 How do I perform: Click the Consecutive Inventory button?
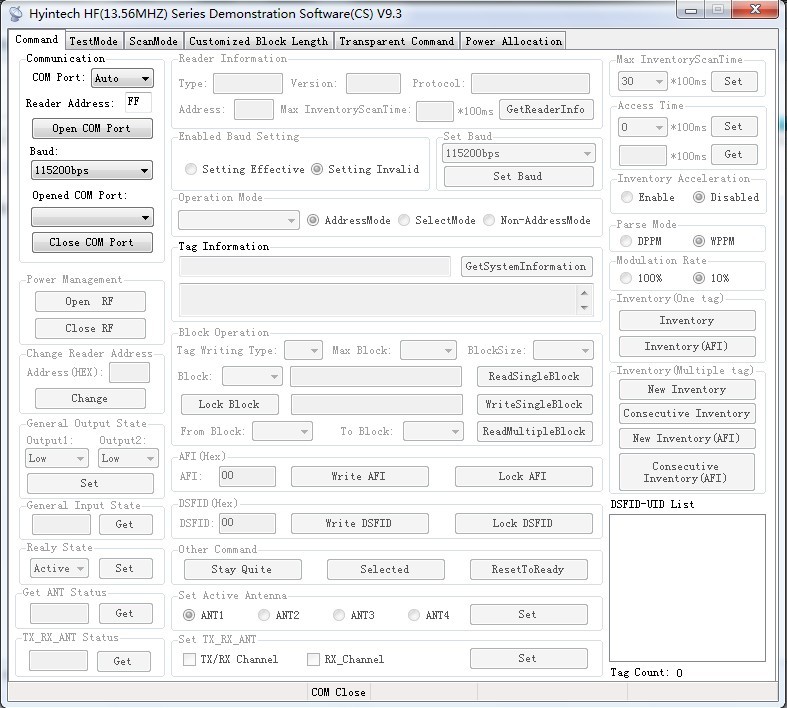[687, 414]
